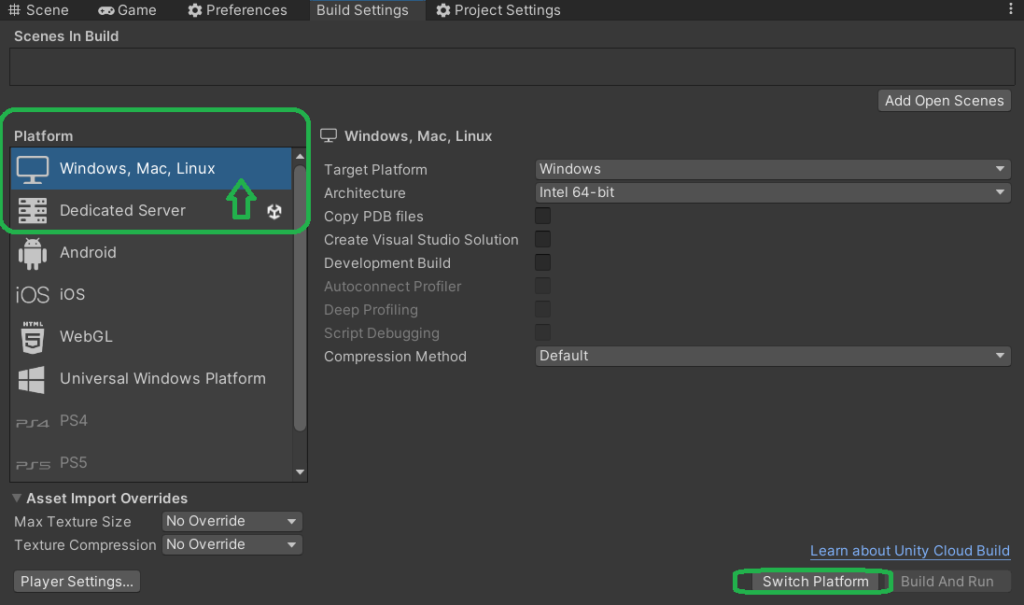Select the Windows, Mac, Linux platform icon

click(x=33, y=169)
